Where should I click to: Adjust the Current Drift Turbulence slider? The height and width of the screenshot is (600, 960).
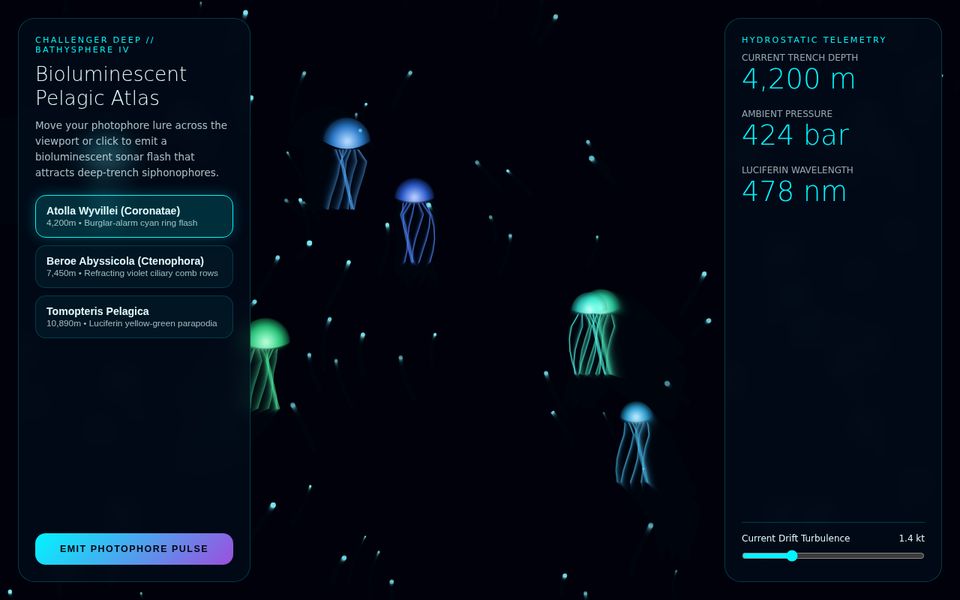point(833,556)
